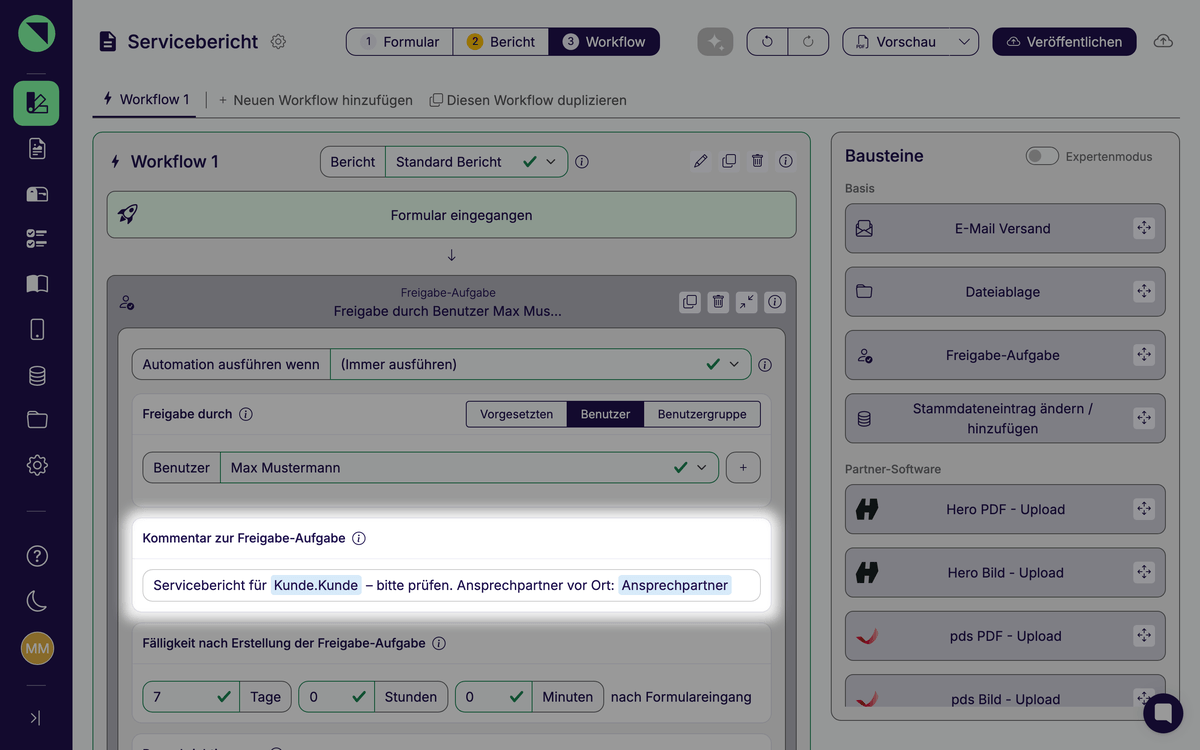Open settings gear in left sidebar
The image size is (1200, 750).
tap(37, 465)
